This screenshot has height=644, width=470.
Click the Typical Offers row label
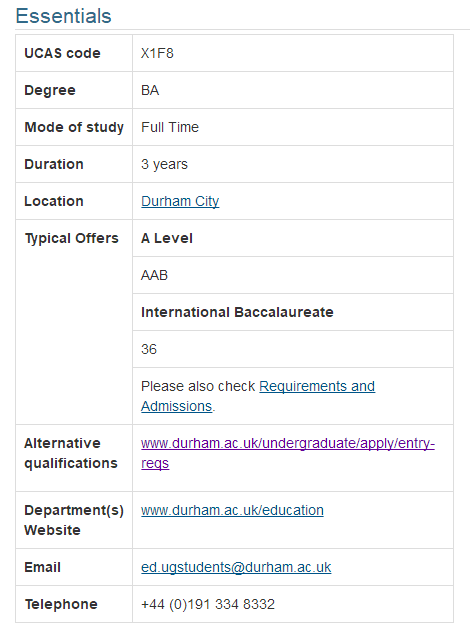pyautogui.click(x=71, y=238)
